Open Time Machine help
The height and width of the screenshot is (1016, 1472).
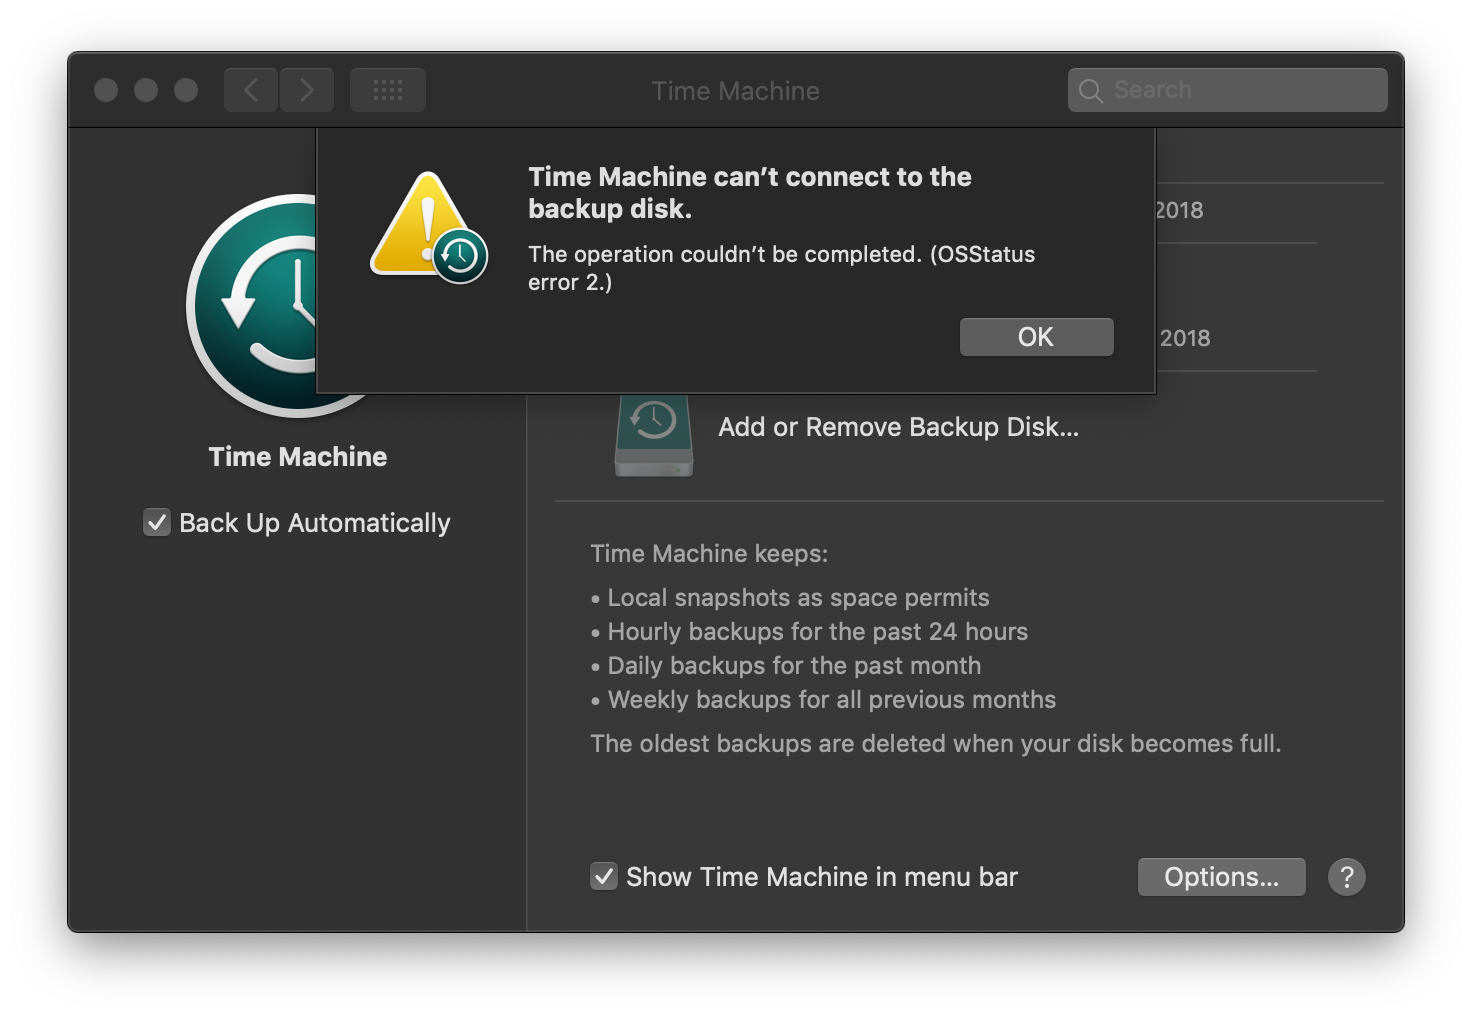pos(1346,877)
